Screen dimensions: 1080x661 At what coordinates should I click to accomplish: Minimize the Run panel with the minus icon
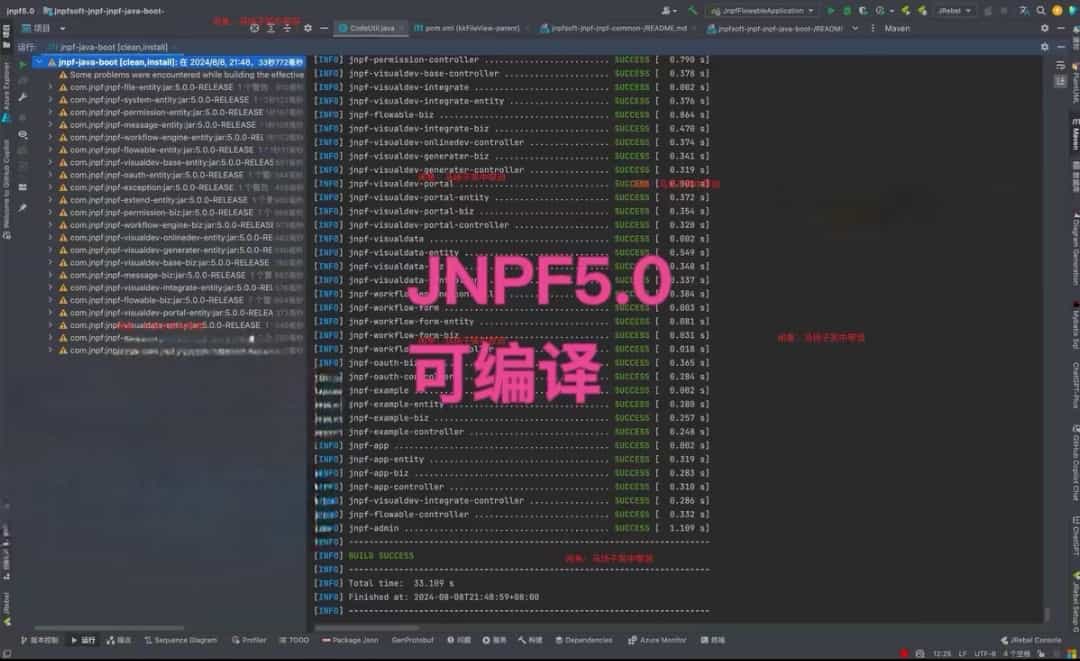[x=1061, y=47]
